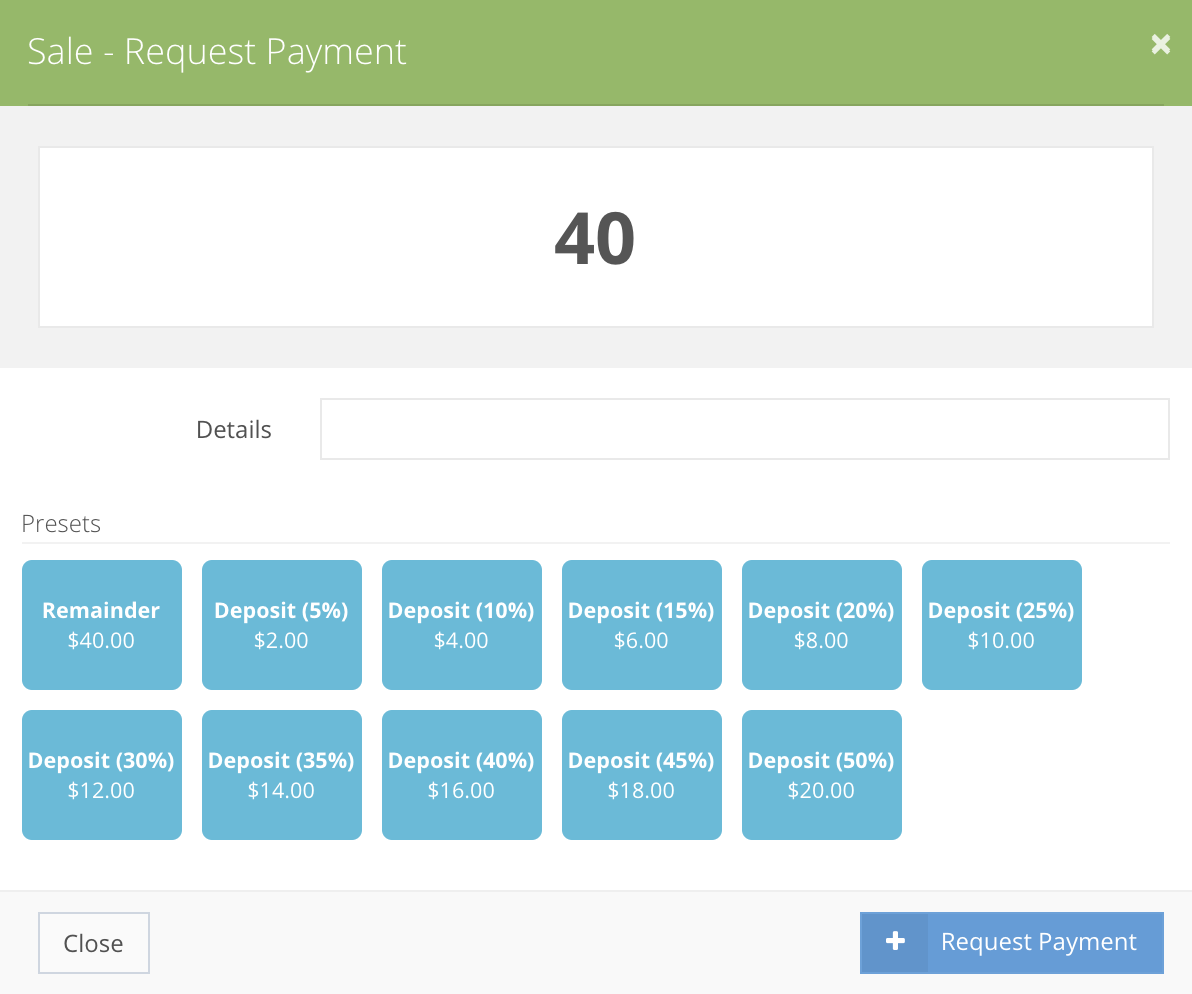
Task: Pick the Deposit (10%) $4.00 preset
Action: point(462,625)
